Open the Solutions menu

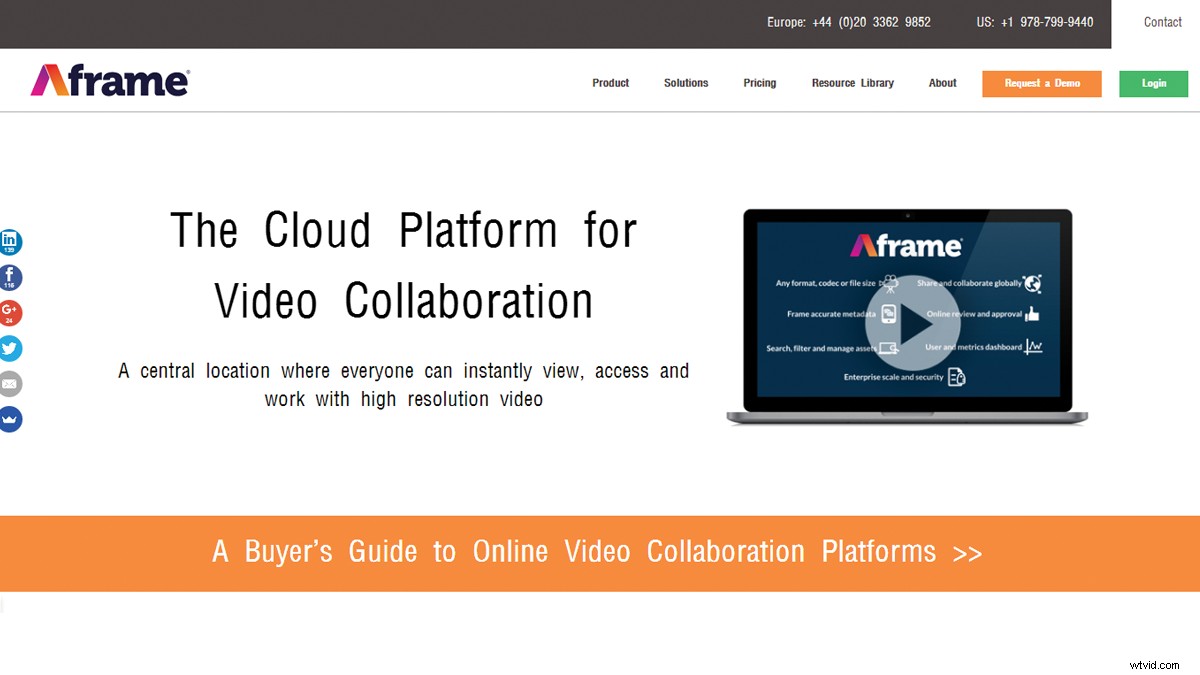point(685,84)
